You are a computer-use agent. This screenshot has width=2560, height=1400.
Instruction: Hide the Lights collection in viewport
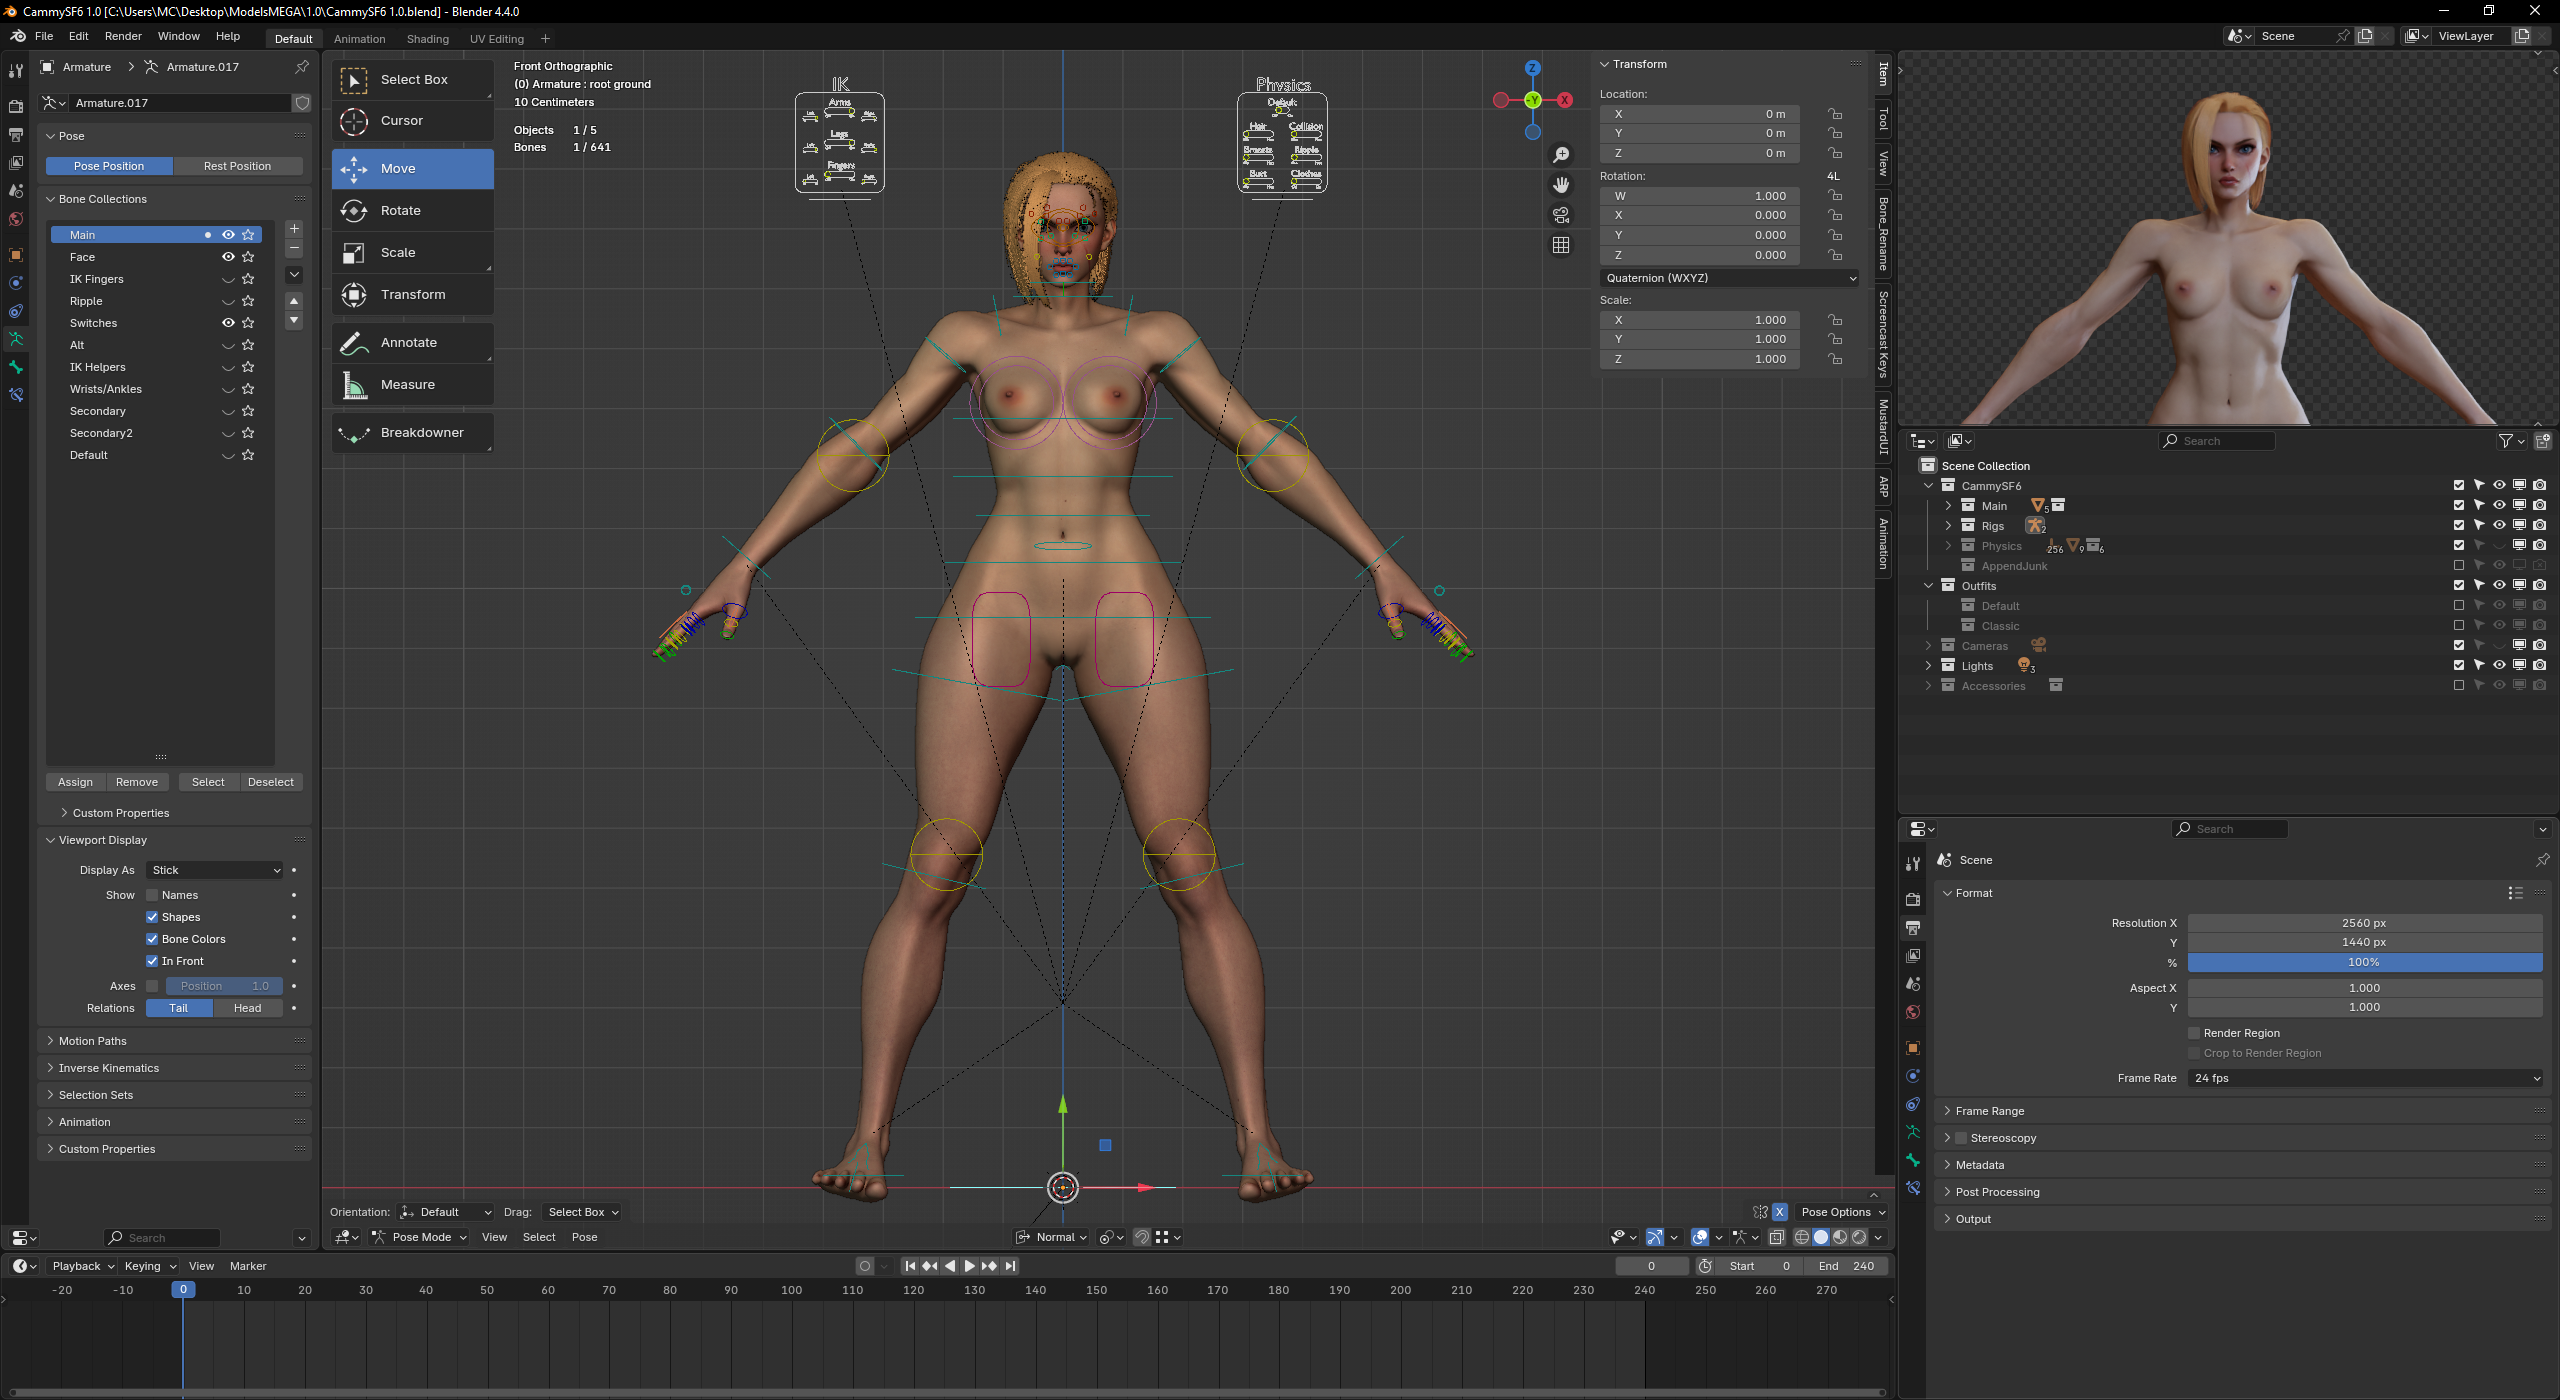coord(2499,665)
